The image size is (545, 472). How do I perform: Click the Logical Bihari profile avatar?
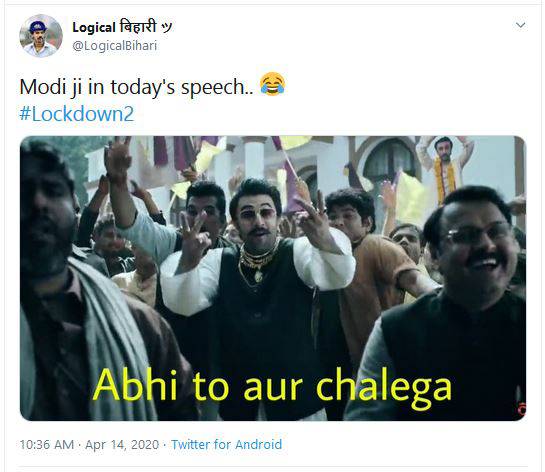(41, 35)
